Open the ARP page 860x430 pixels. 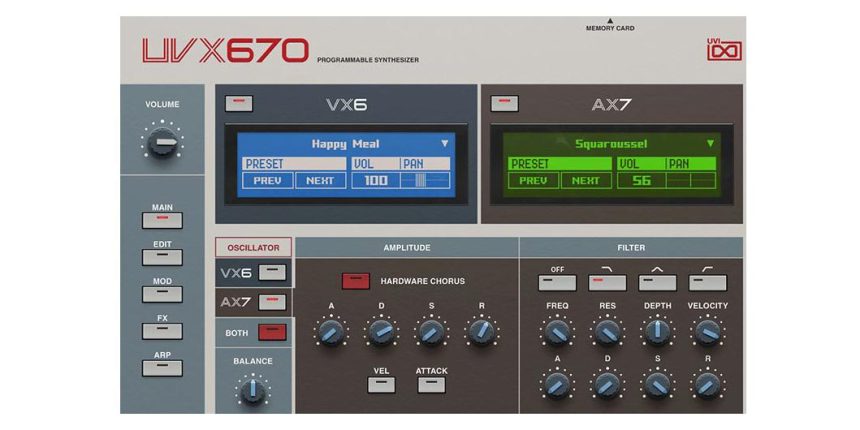[161, 367]
